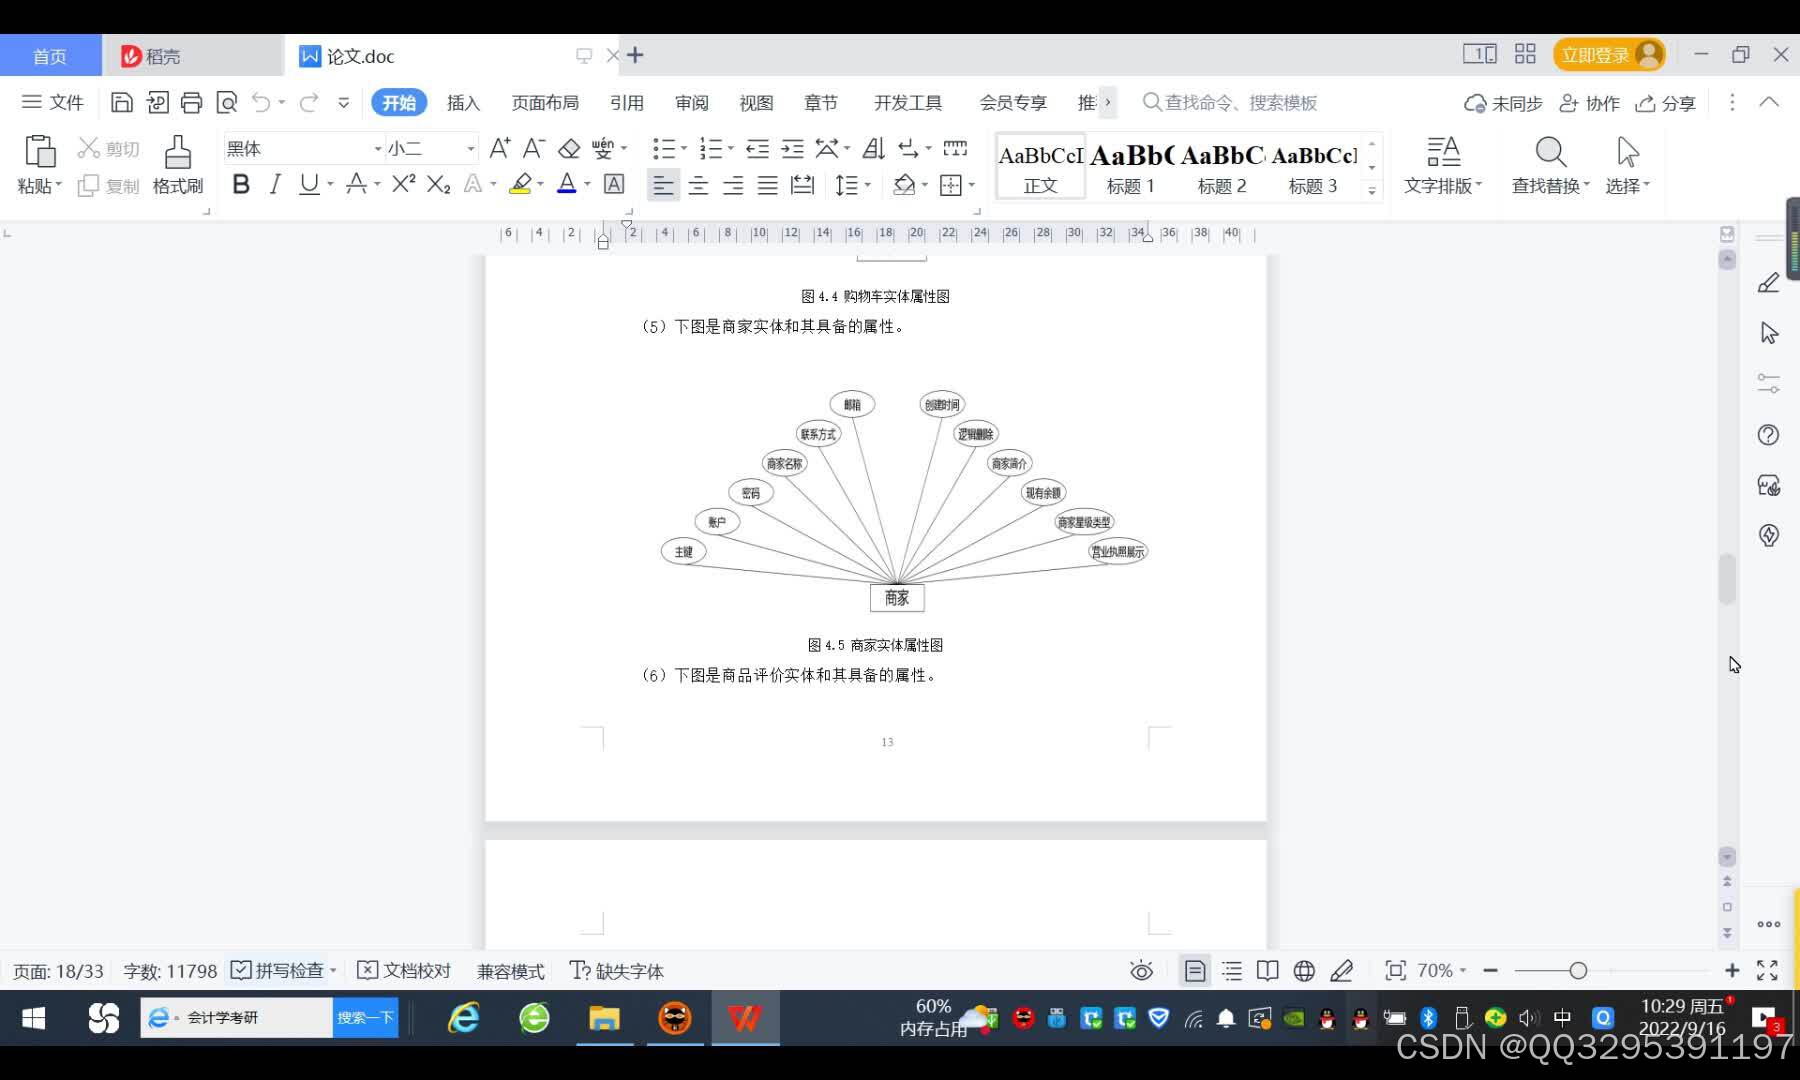This screenshot has width=1800, height=1080.
Task: Open the Text Layout (文字排版) tool
Action: pos(1443,165)
